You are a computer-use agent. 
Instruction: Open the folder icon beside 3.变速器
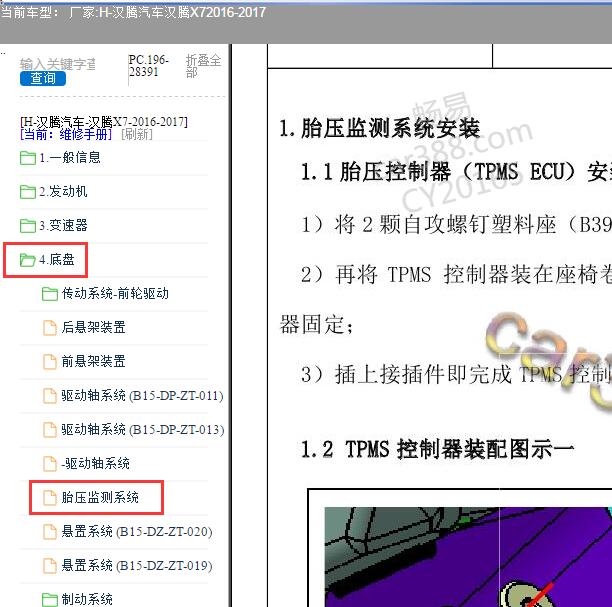[28, 226]
